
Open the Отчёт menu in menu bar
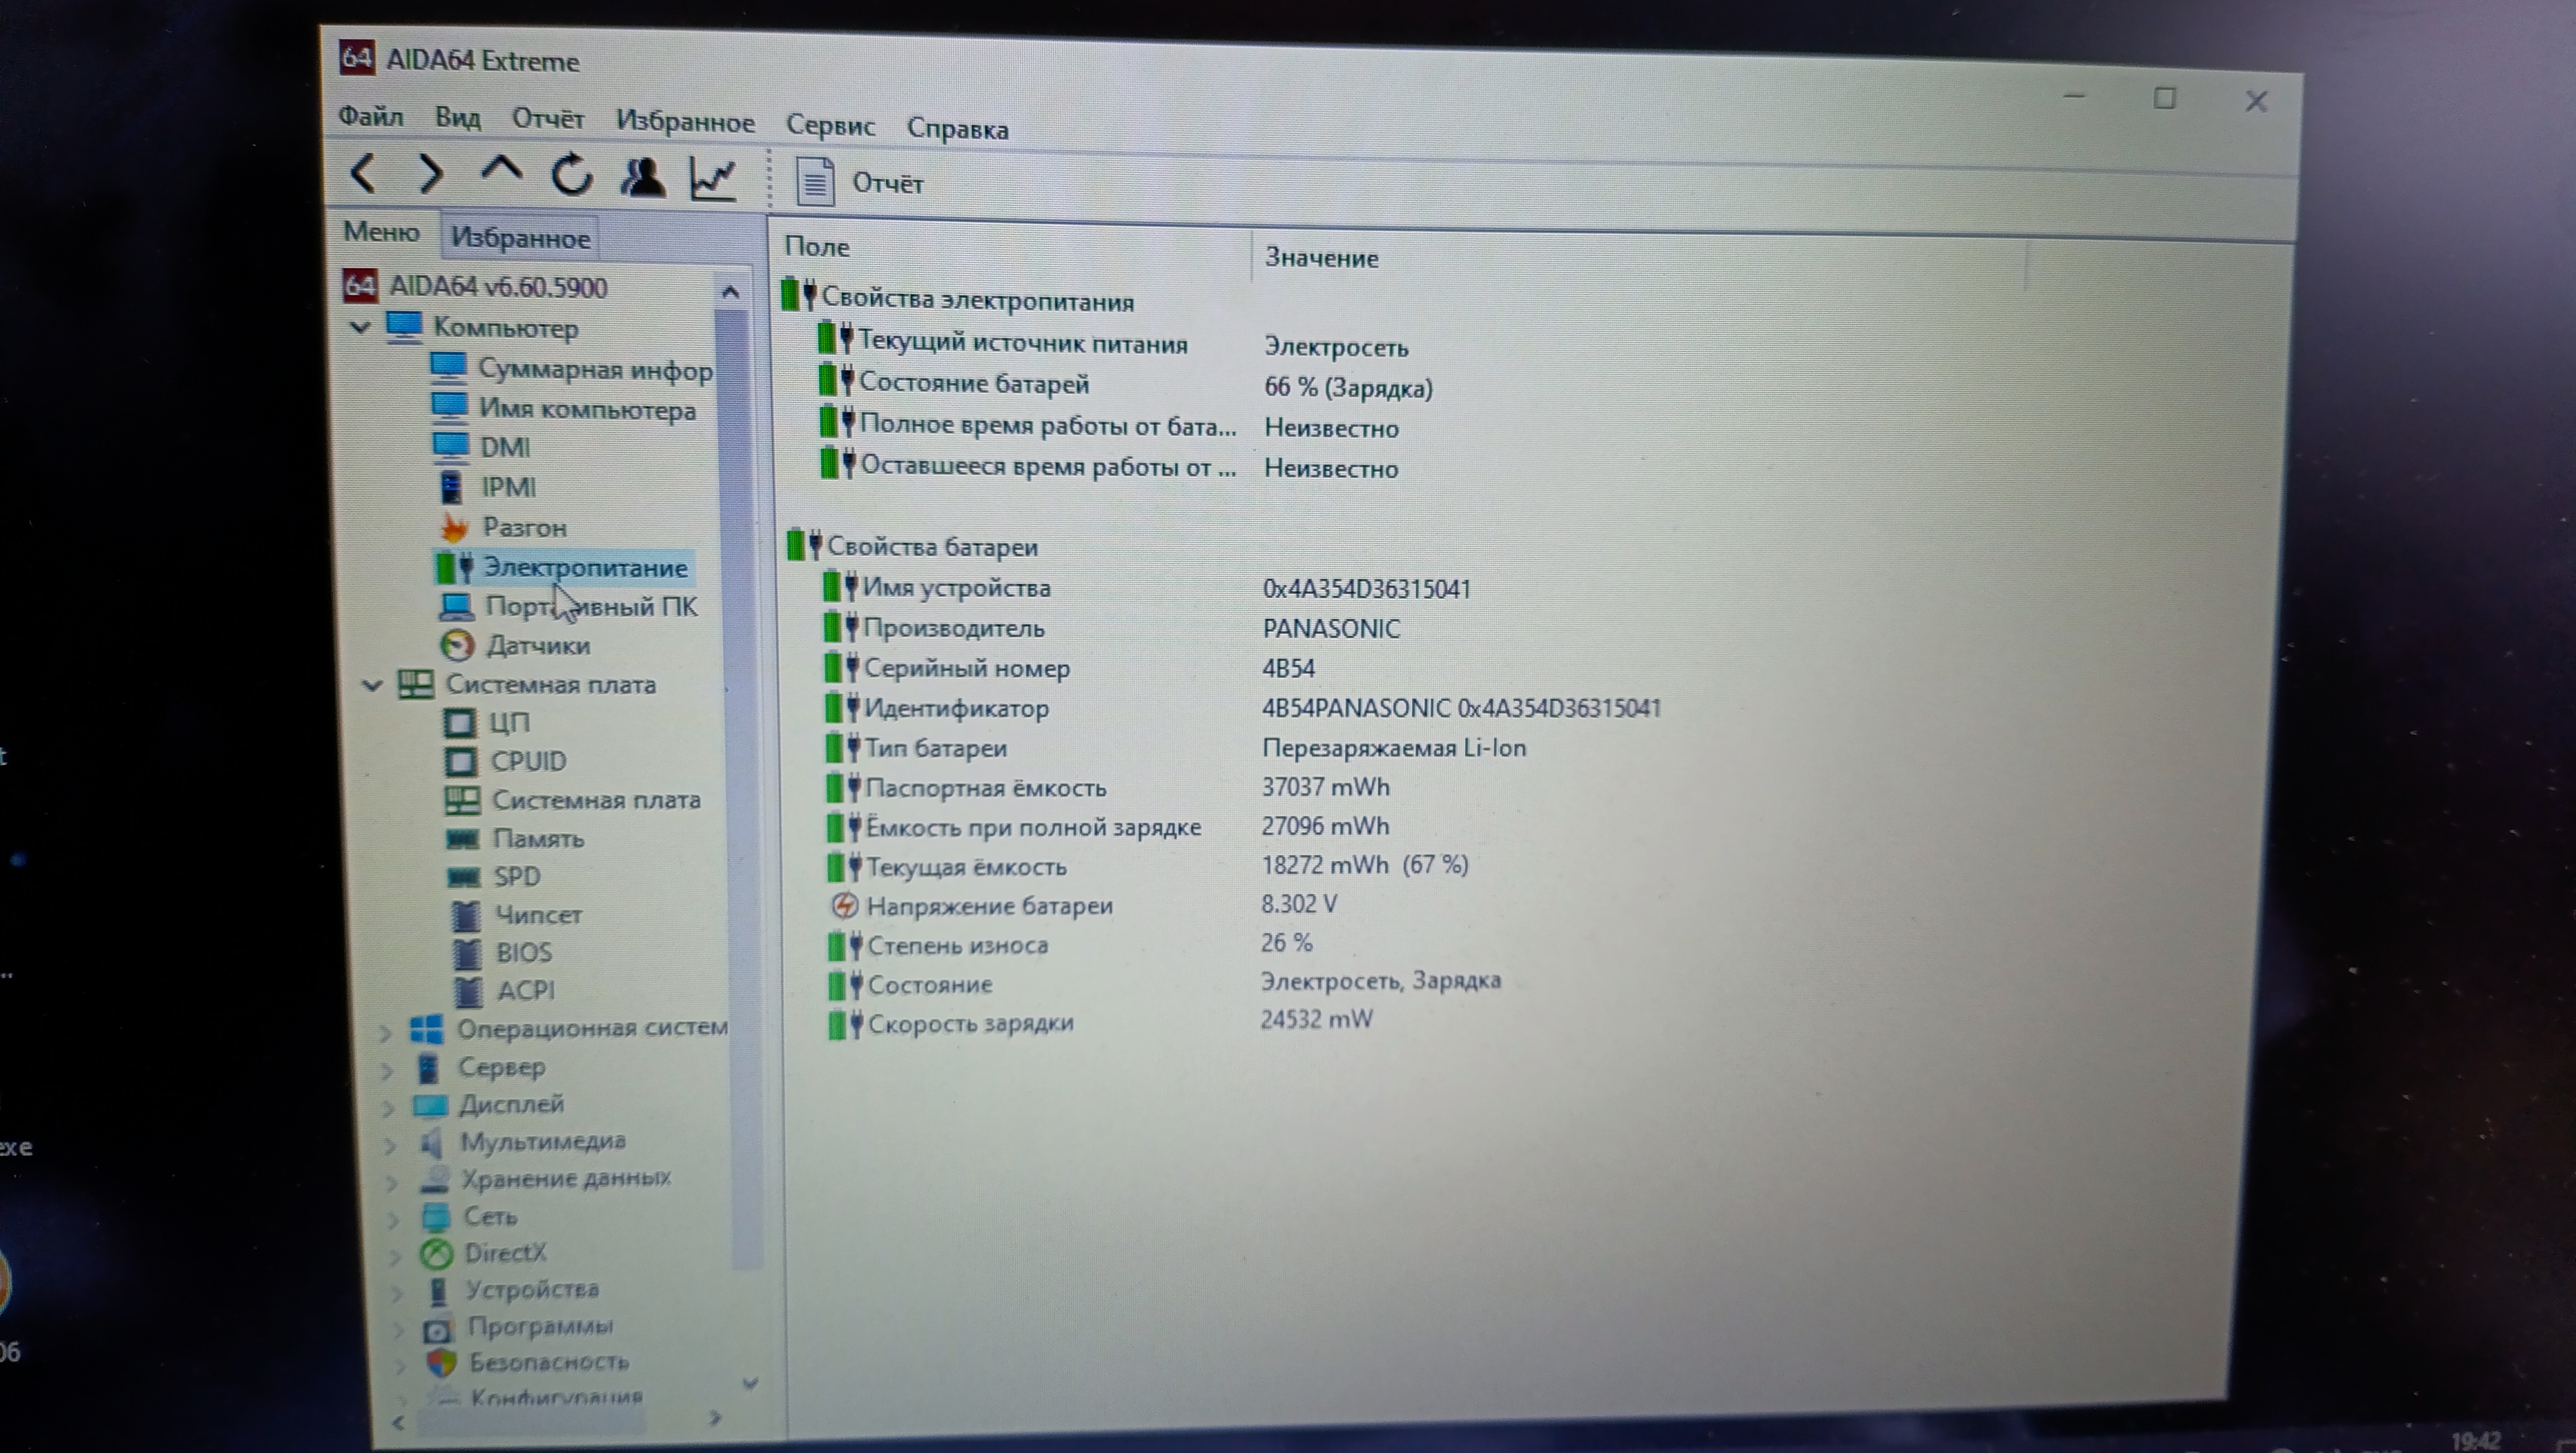click(548, 119)
